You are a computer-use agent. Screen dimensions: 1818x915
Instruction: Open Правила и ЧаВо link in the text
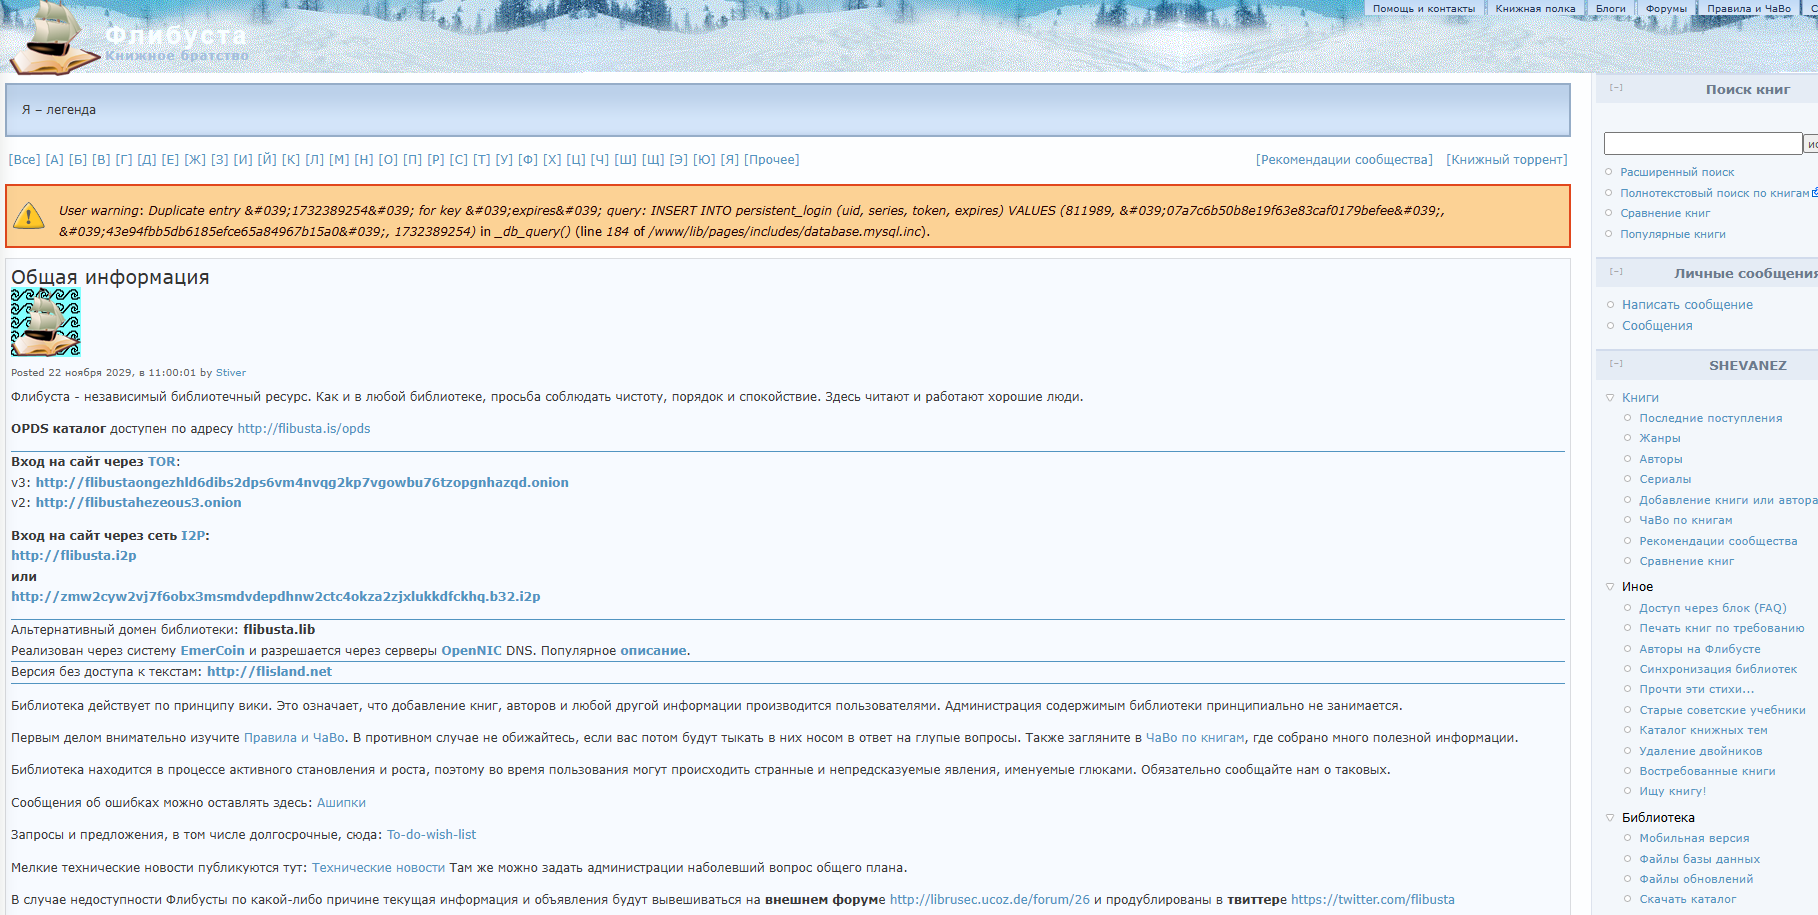[294, 738]
